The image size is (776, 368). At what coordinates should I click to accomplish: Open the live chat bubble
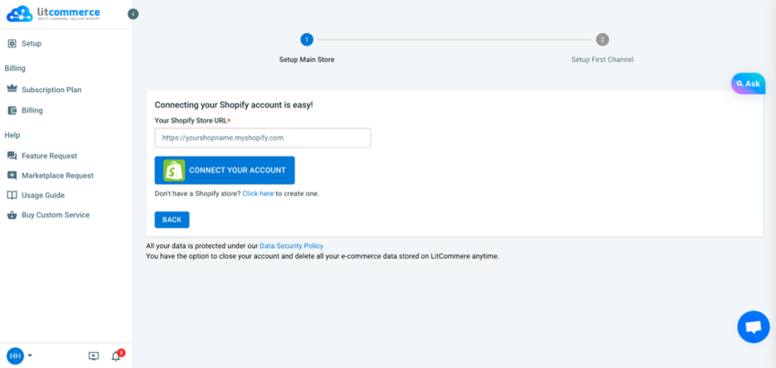coord(753,327)
